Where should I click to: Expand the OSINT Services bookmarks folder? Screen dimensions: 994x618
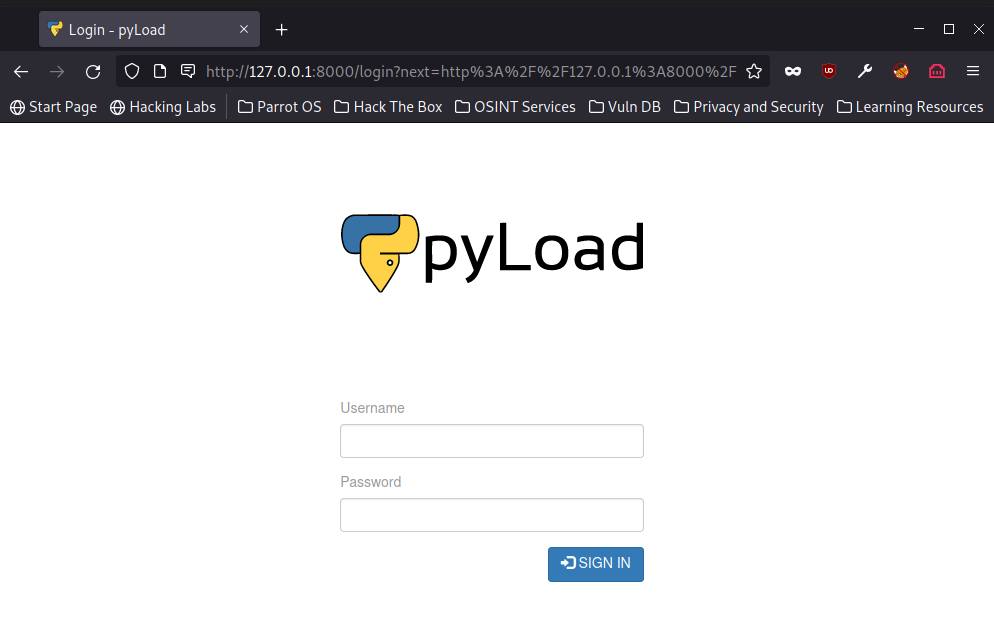[x=515, y=107]
